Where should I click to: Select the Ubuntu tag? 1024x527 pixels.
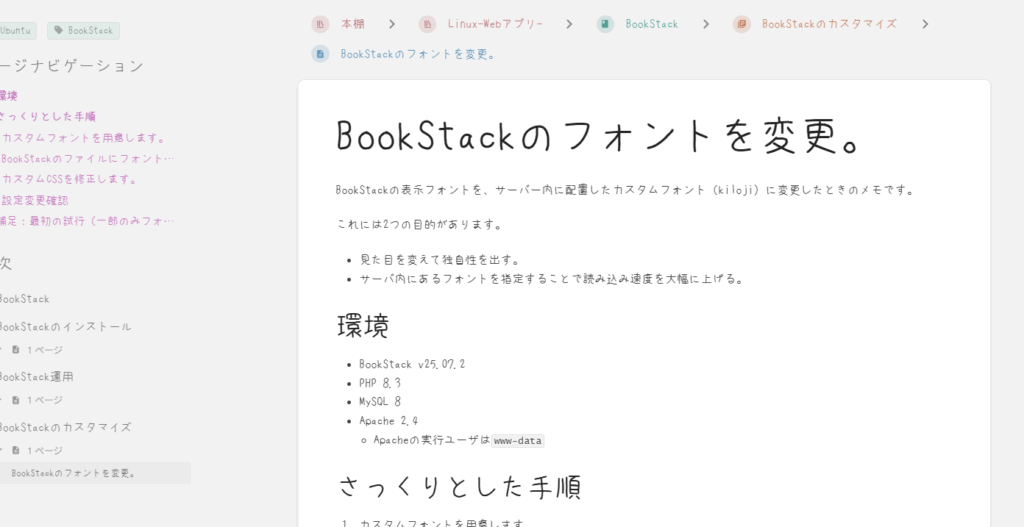click(x=17, y=31)
